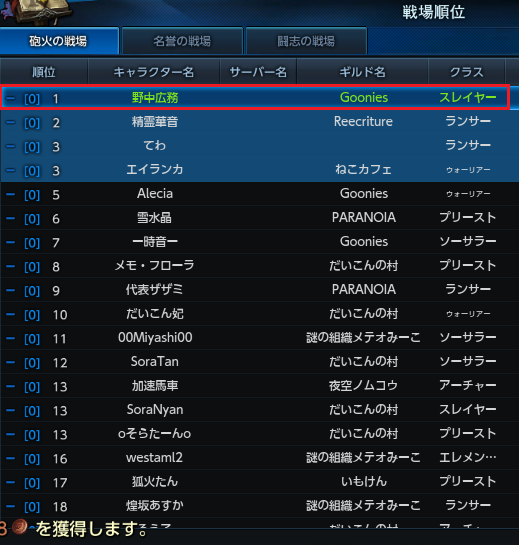Click the rank change dash icon beside 野中広務
Image resolution: width=519 pixels, height=545 pixels.
[x=11, y=98]
